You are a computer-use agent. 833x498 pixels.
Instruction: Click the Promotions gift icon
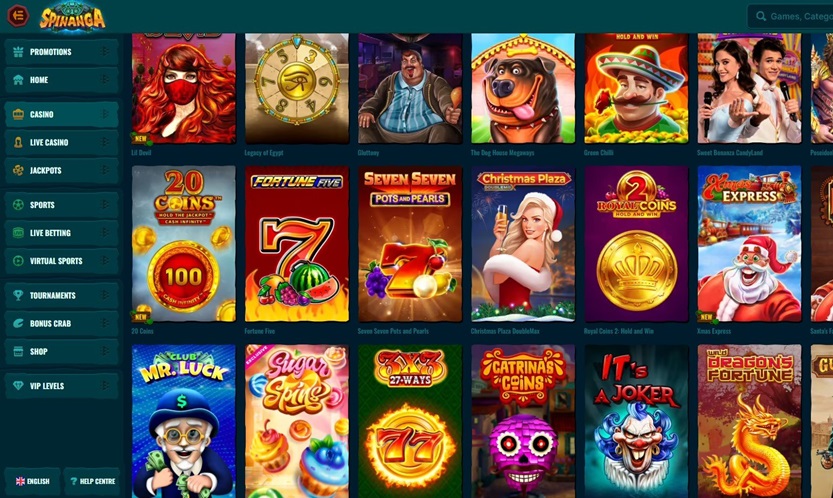point(18,52)
